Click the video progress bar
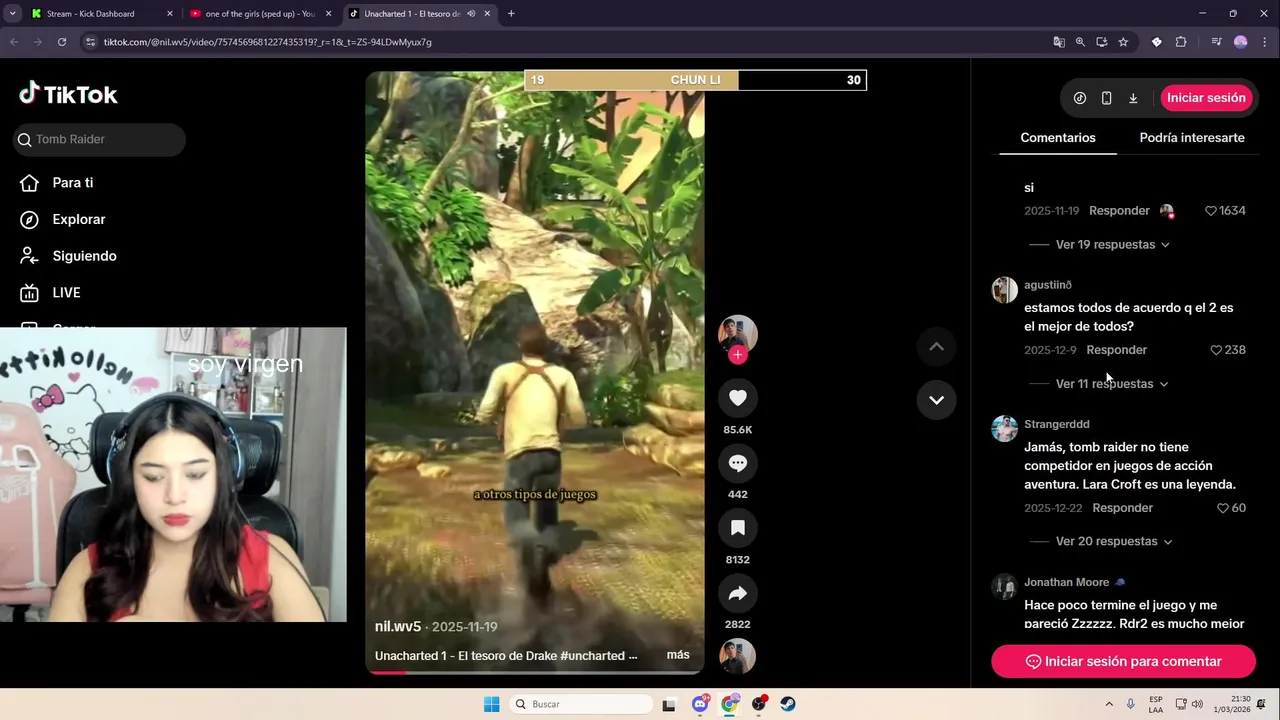 pos(535,672)
